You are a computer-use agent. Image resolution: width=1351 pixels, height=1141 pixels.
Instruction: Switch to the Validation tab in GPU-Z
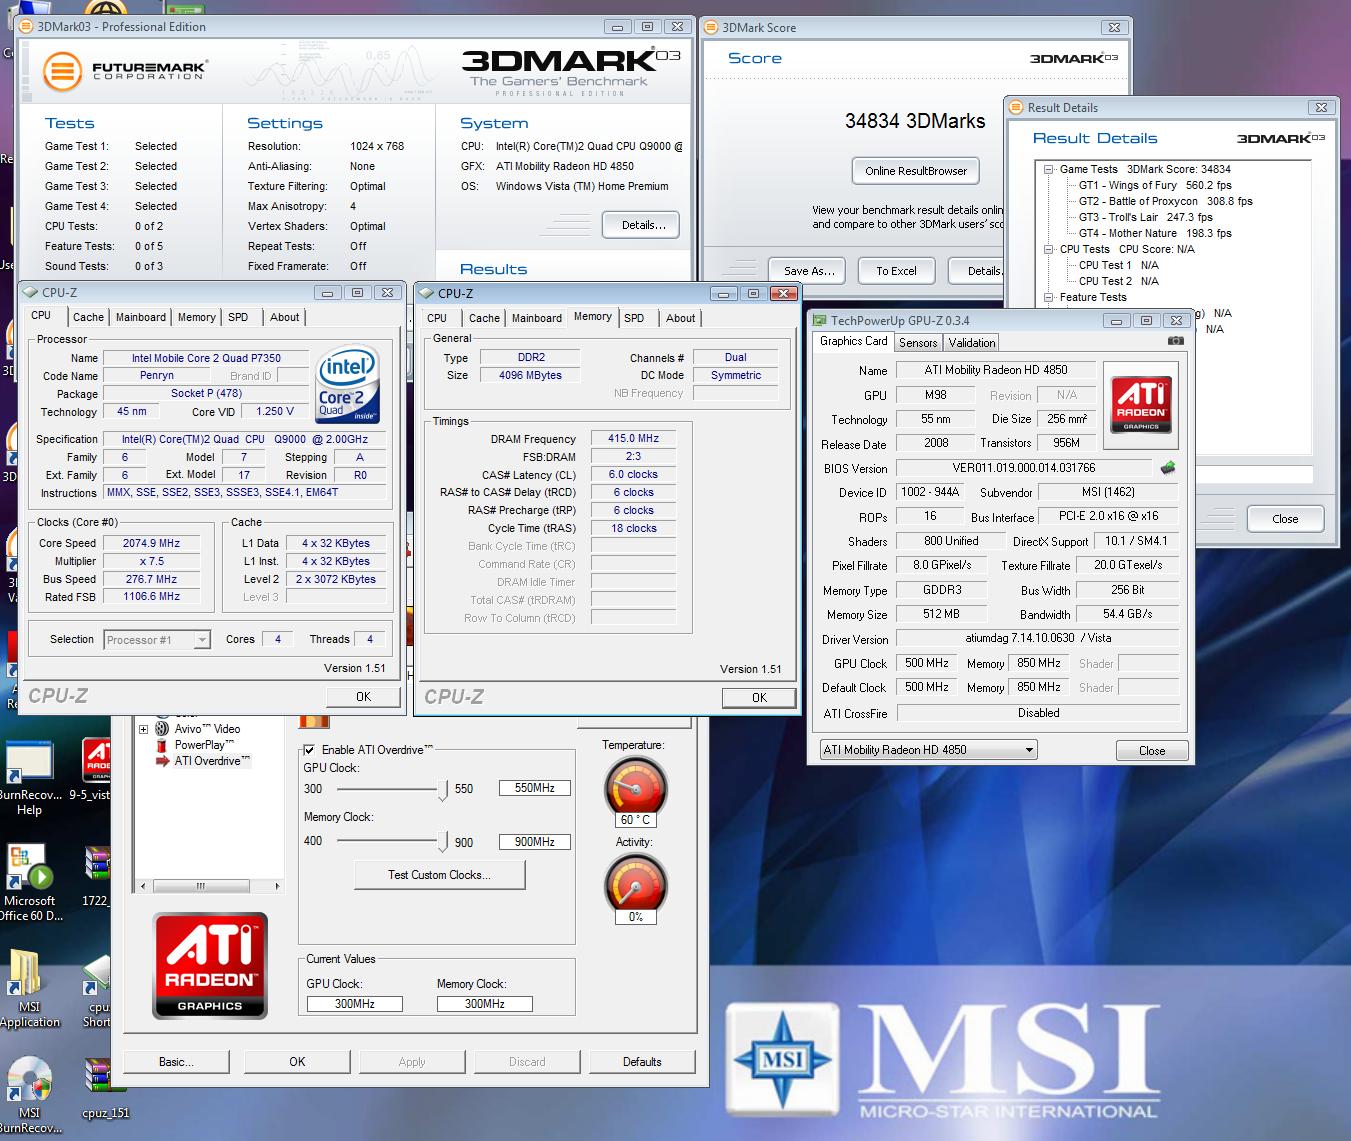click(972, 342)
